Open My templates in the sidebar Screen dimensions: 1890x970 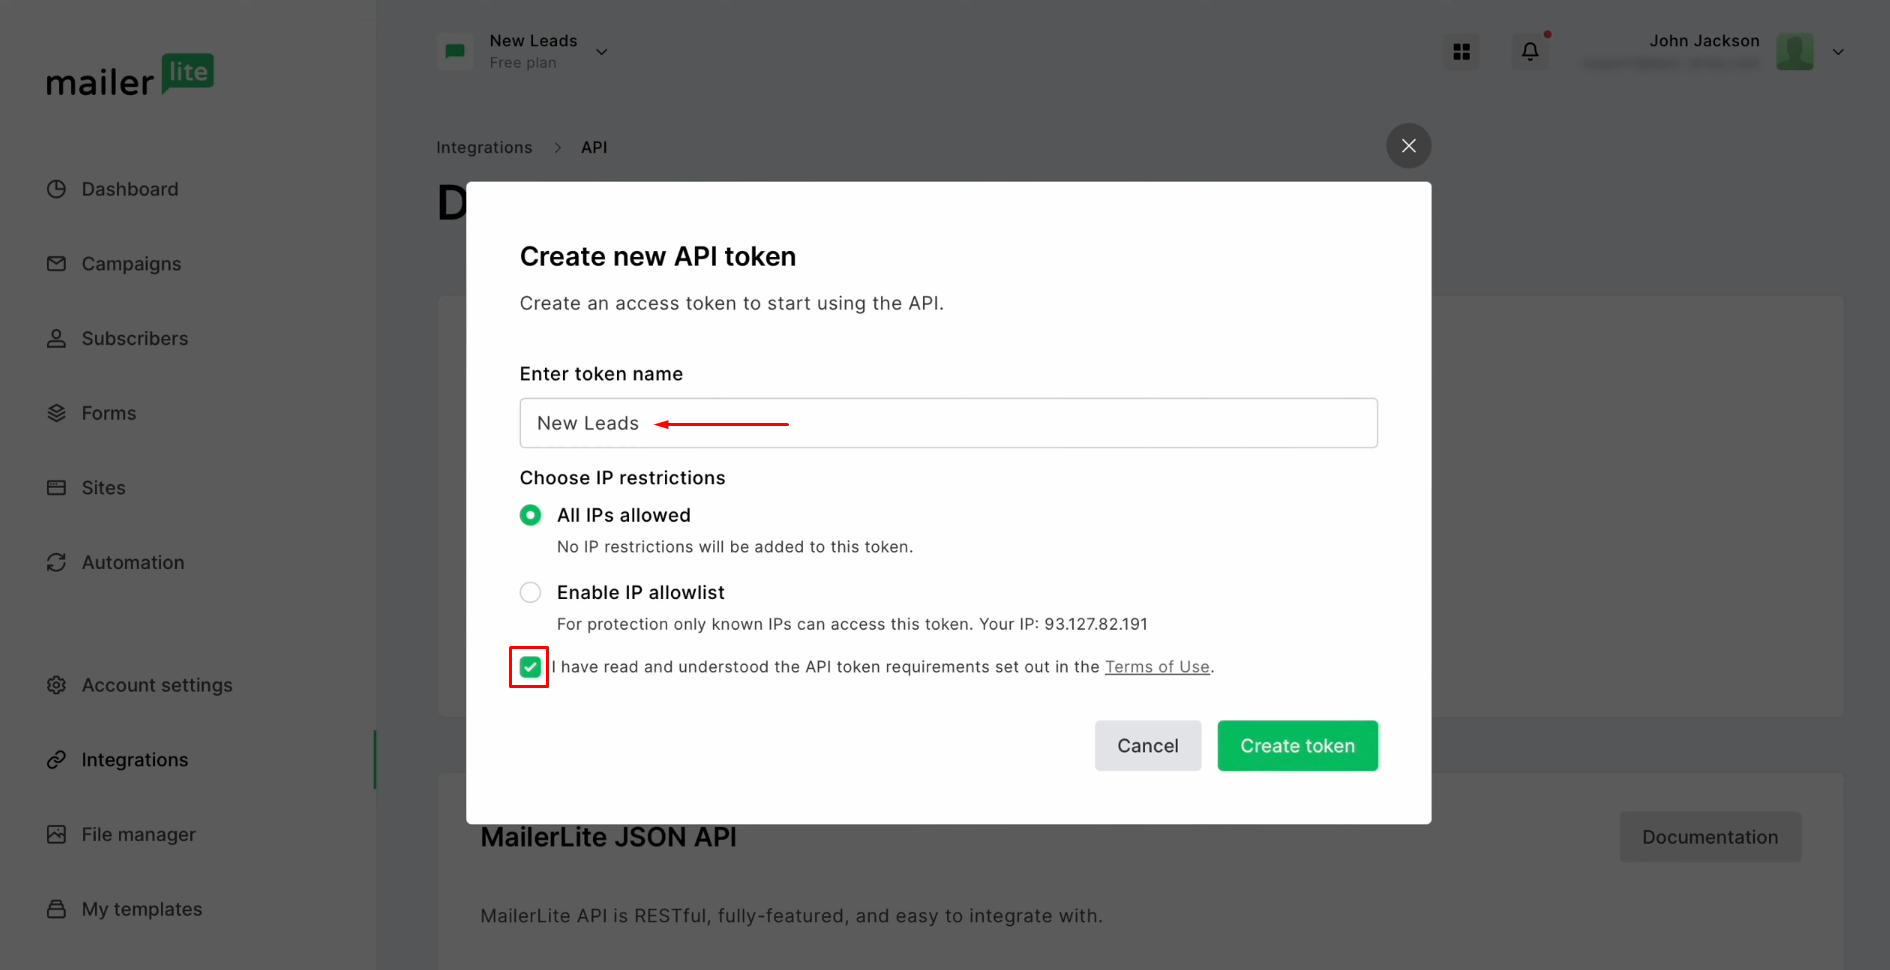pos(142,909)
